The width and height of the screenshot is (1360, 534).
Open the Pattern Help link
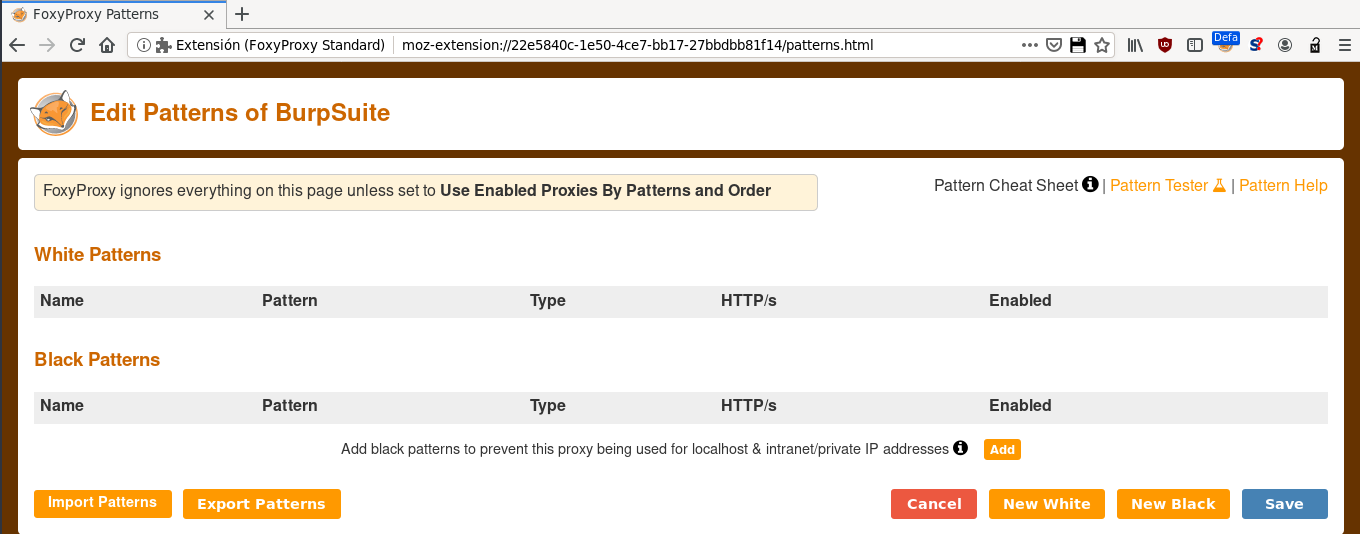1283,185
